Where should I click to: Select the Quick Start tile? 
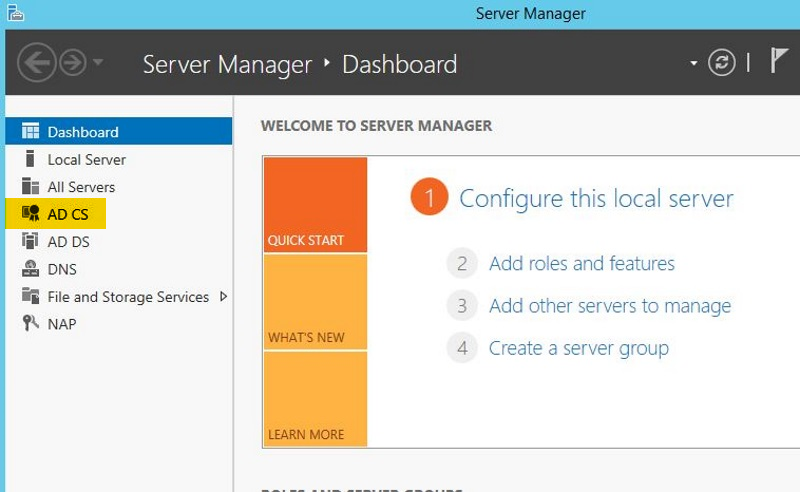(315, 205)
